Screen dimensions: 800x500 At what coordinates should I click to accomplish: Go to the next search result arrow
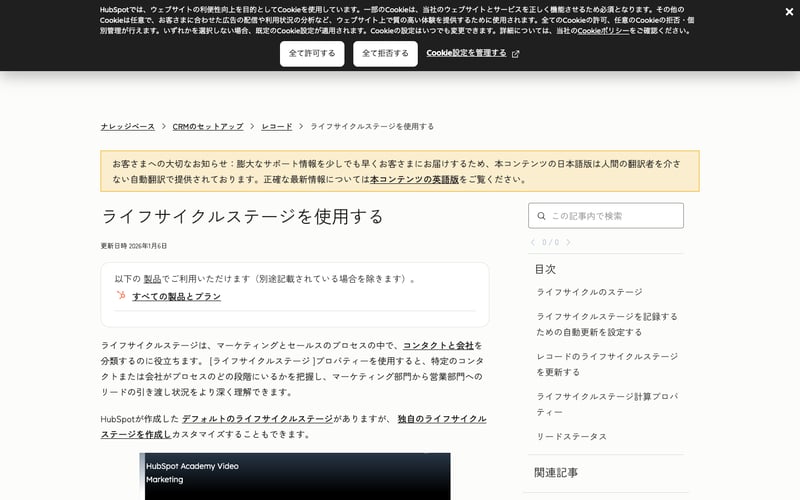[568, 242]
